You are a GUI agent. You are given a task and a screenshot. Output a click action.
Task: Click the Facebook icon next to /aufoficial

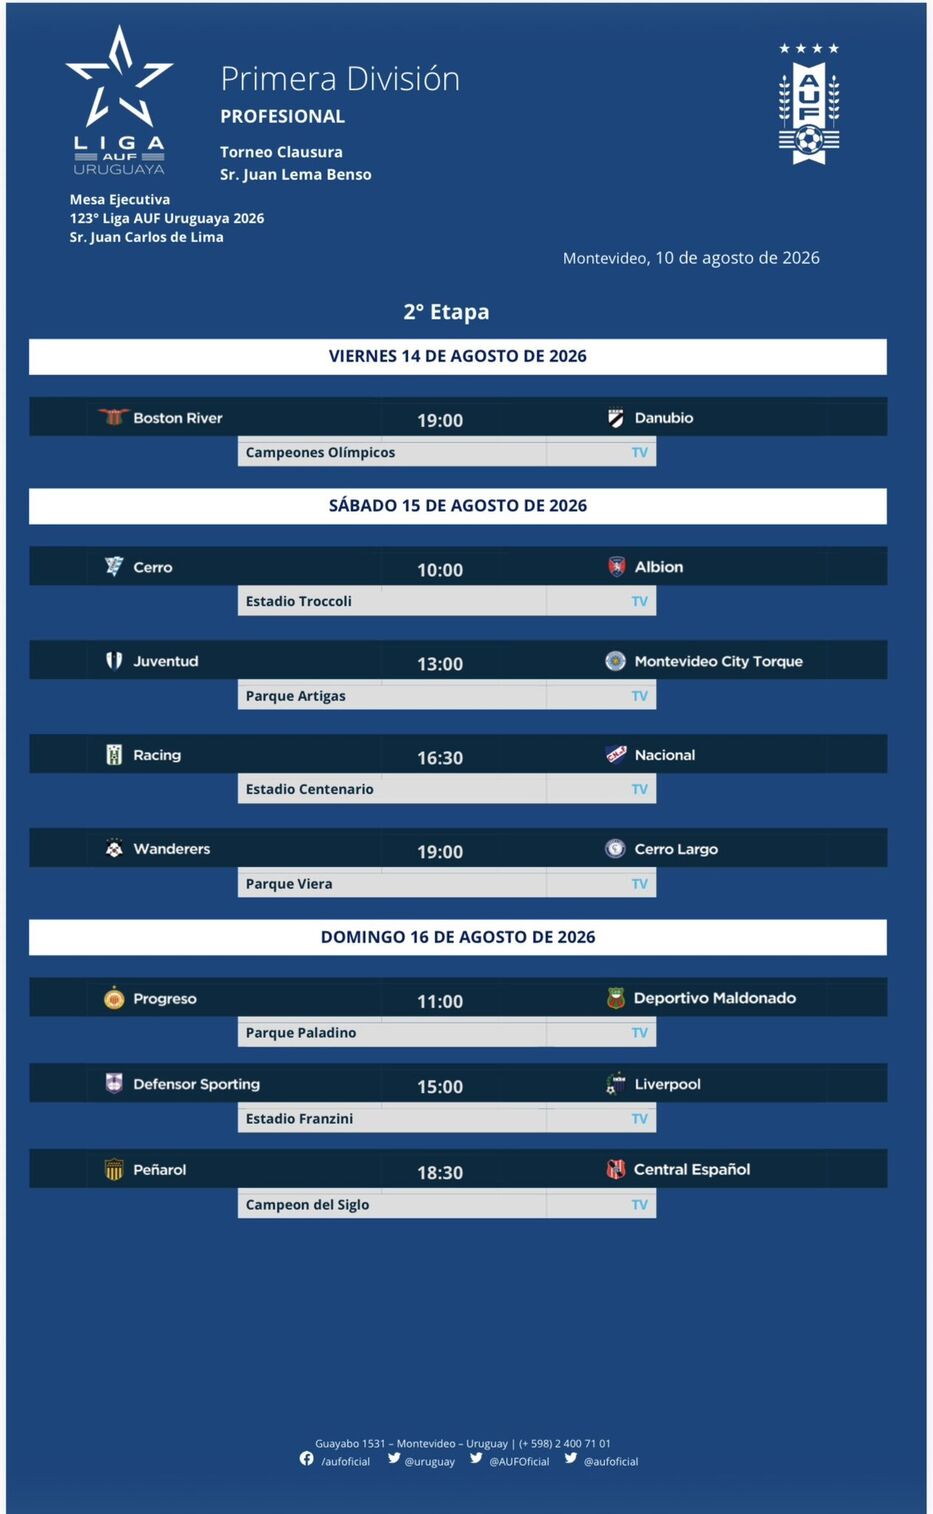(307, 1459)
